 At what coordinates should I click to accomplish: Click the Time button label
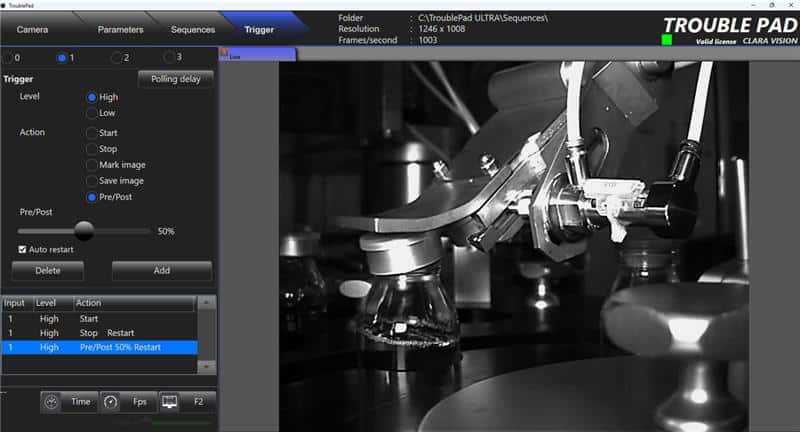pyautogui.click(x=81, y=402)
